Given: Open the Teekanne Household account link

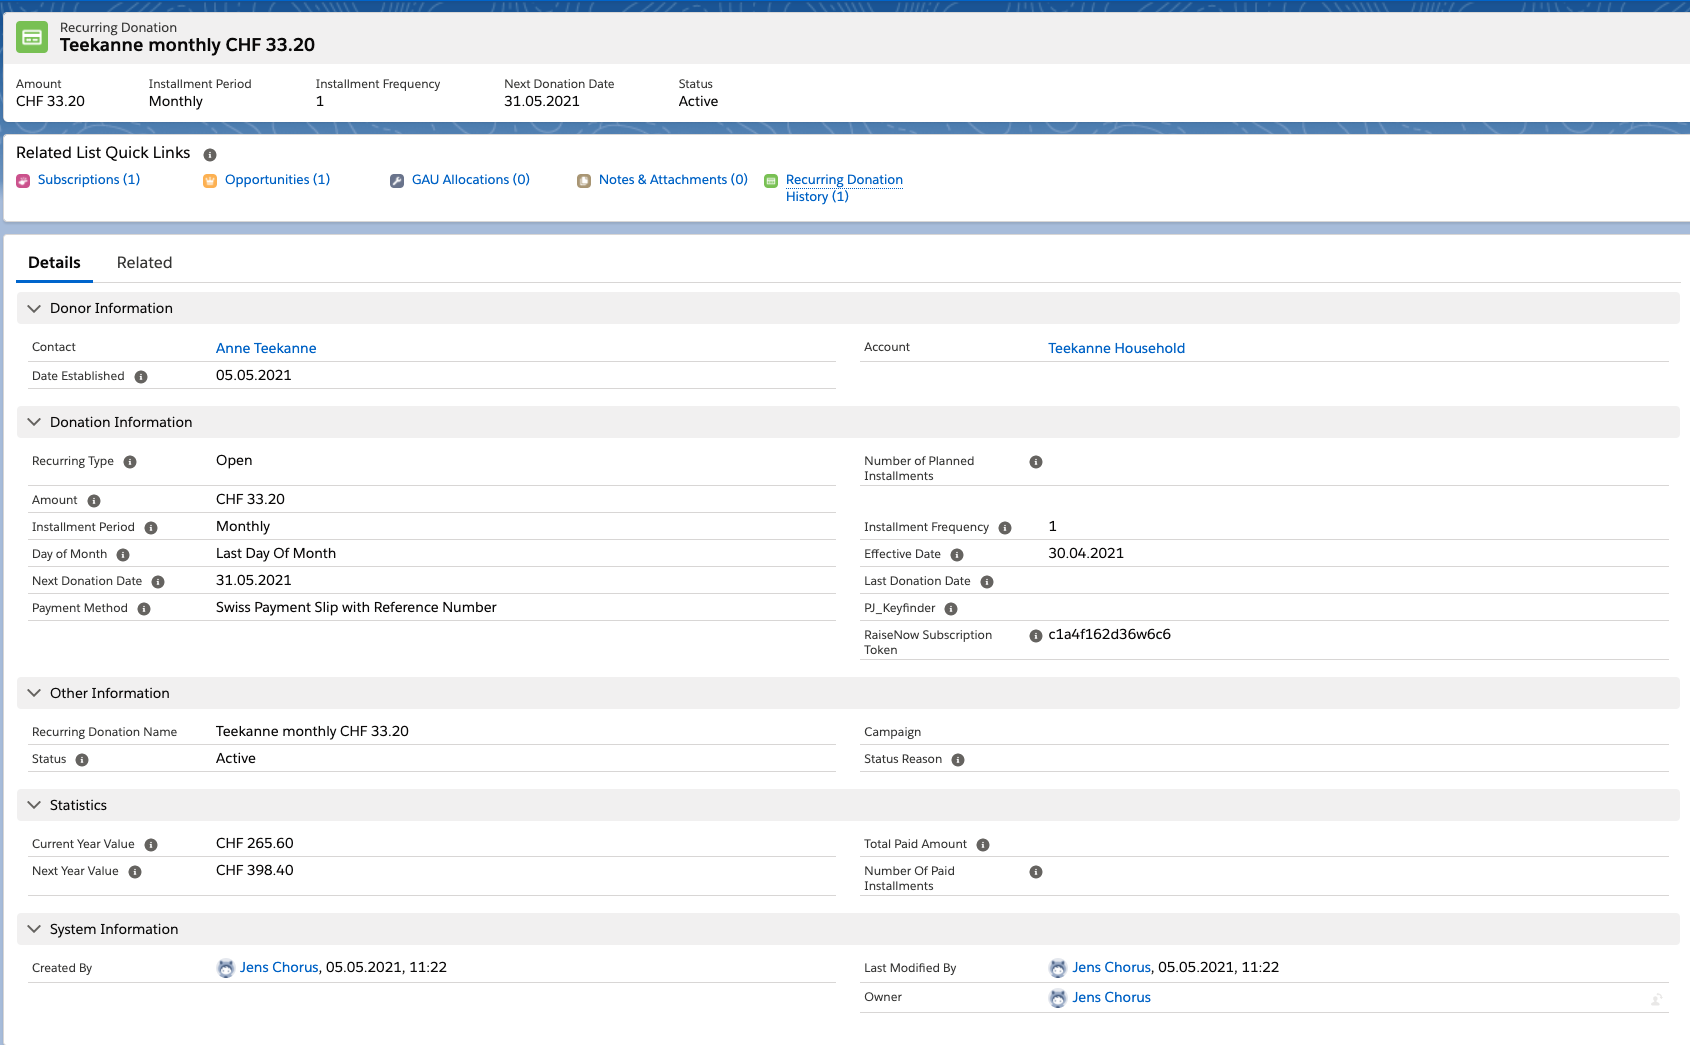Looking at the screenshot, I should coord(1116,349).
